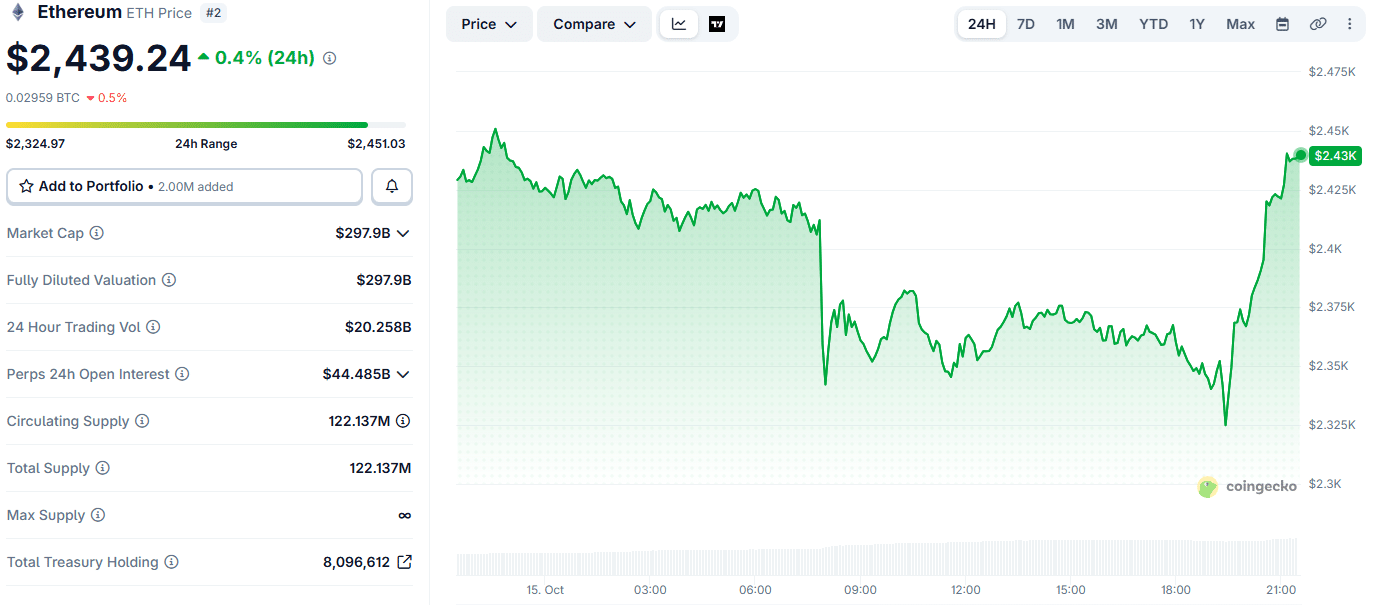Click the $2,324.97 range low value
The height and width of the screenshot is (605, 1377).
[36, 144]
